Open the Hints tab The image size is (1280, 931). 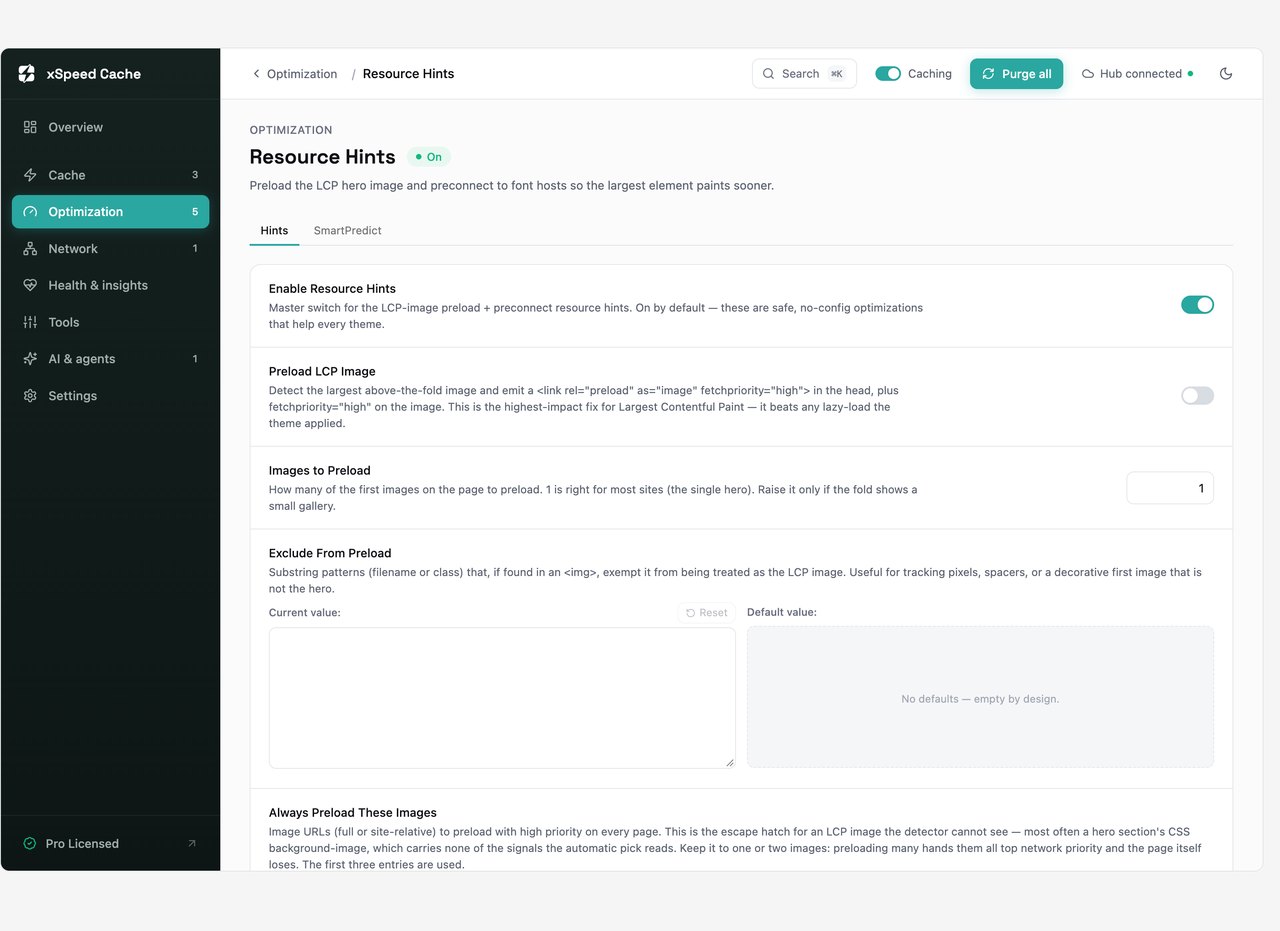274,230
